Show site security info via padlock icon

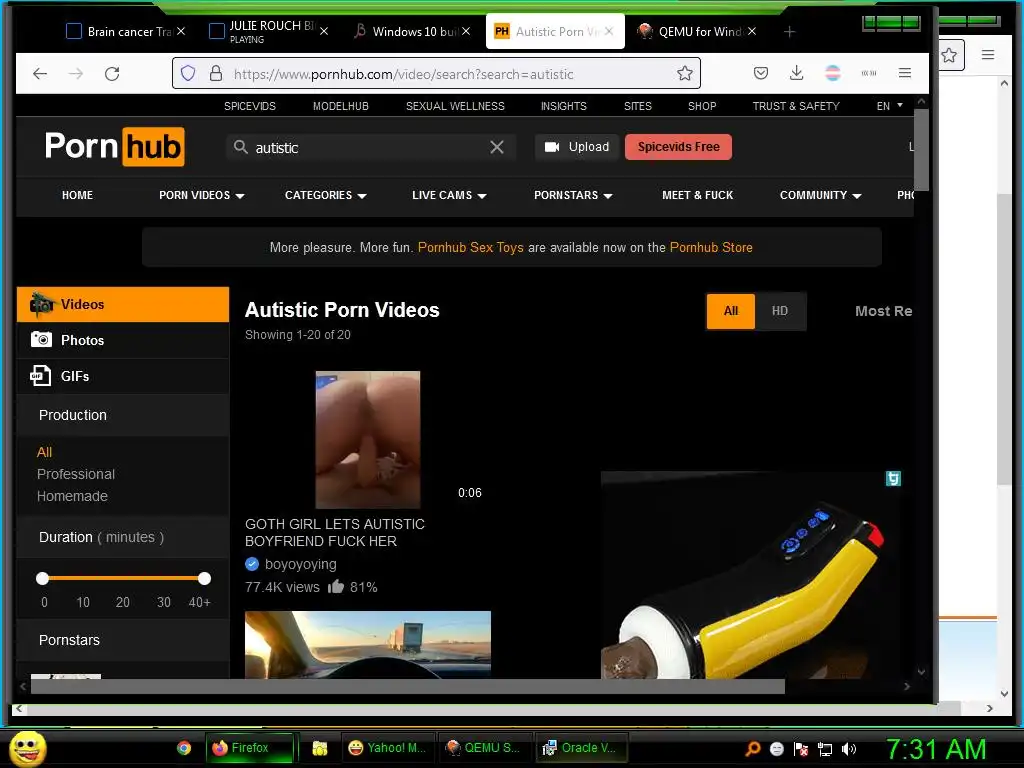pyautogui.click(x=216, y=73)
